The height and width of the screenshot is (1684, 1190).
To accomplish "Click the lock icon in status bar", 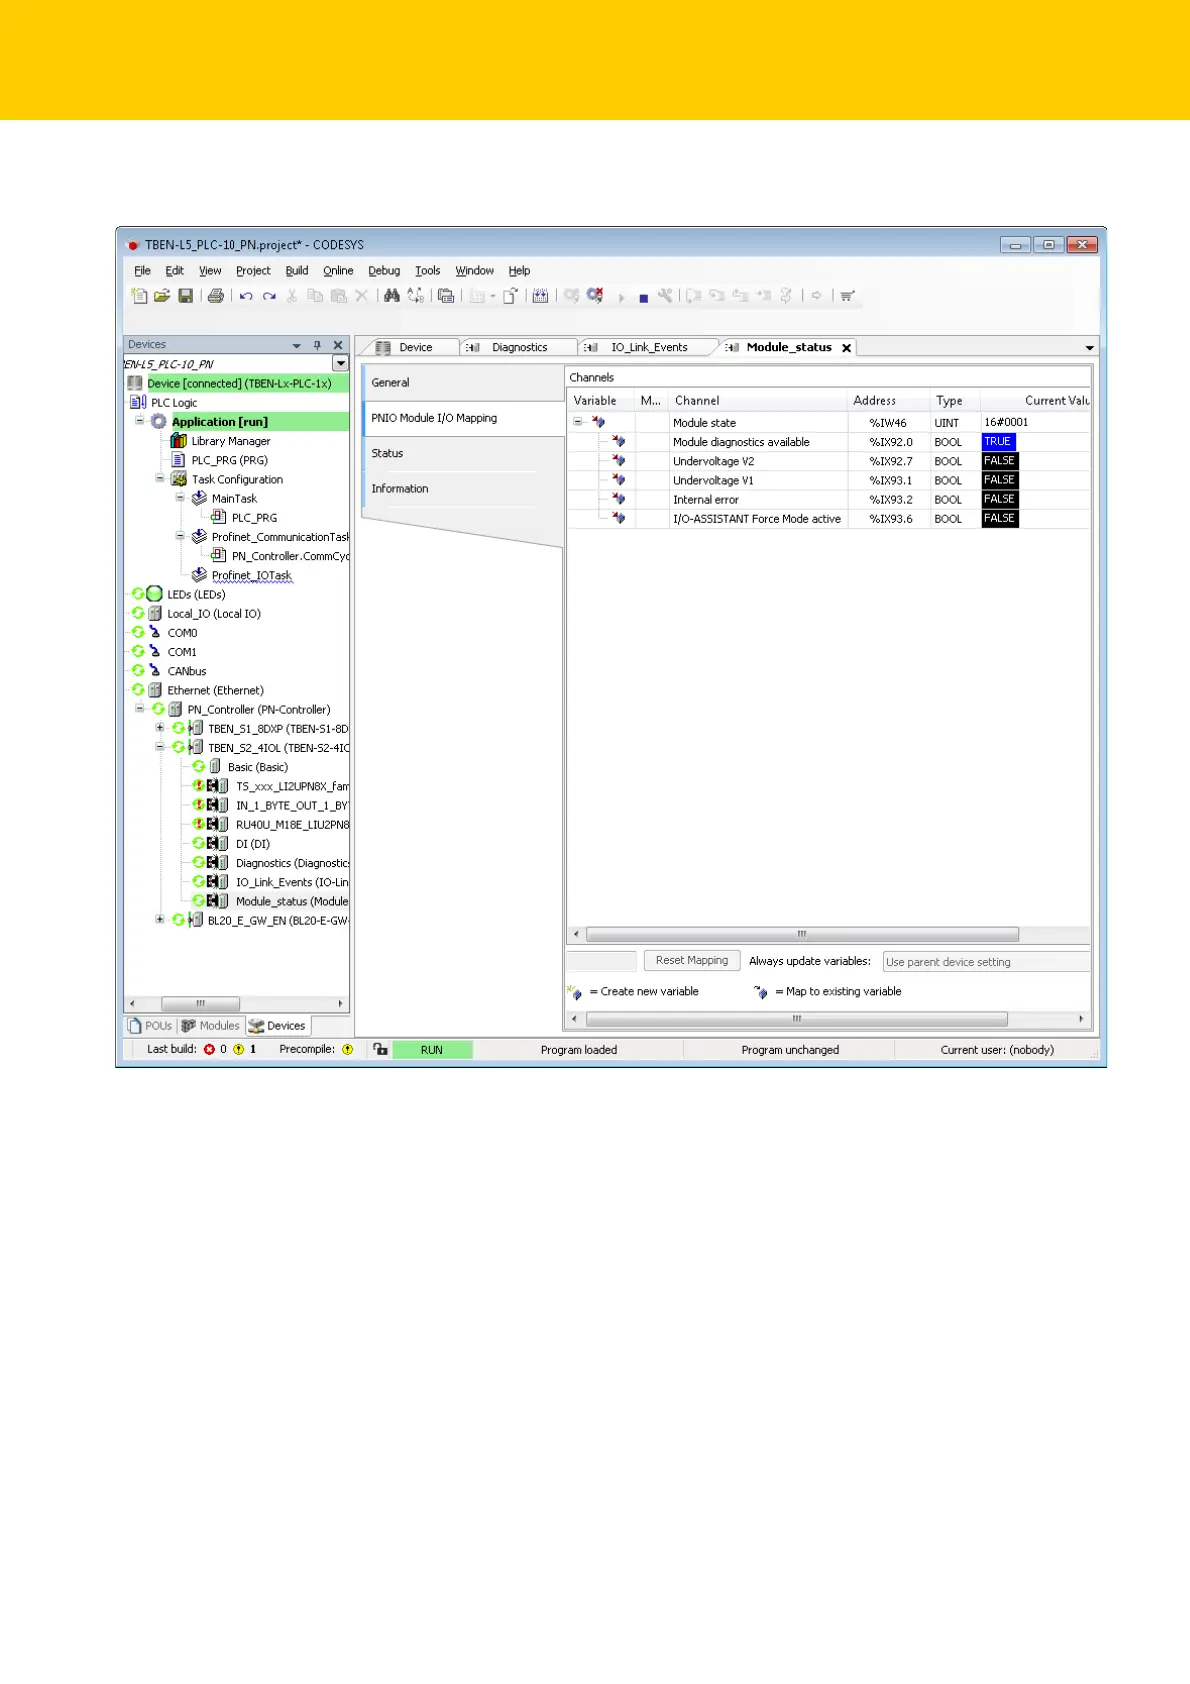I will pyautogui.click(x=380, y=1049).
